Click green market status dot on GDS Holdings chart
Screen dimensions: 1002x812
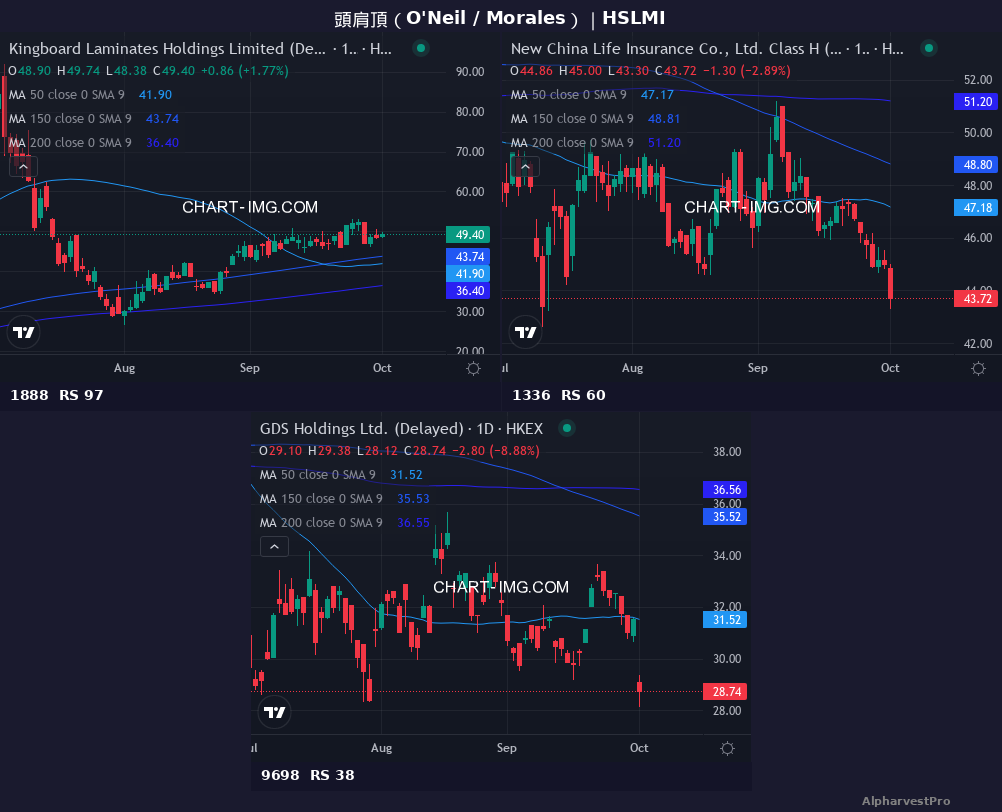point(567,428)
